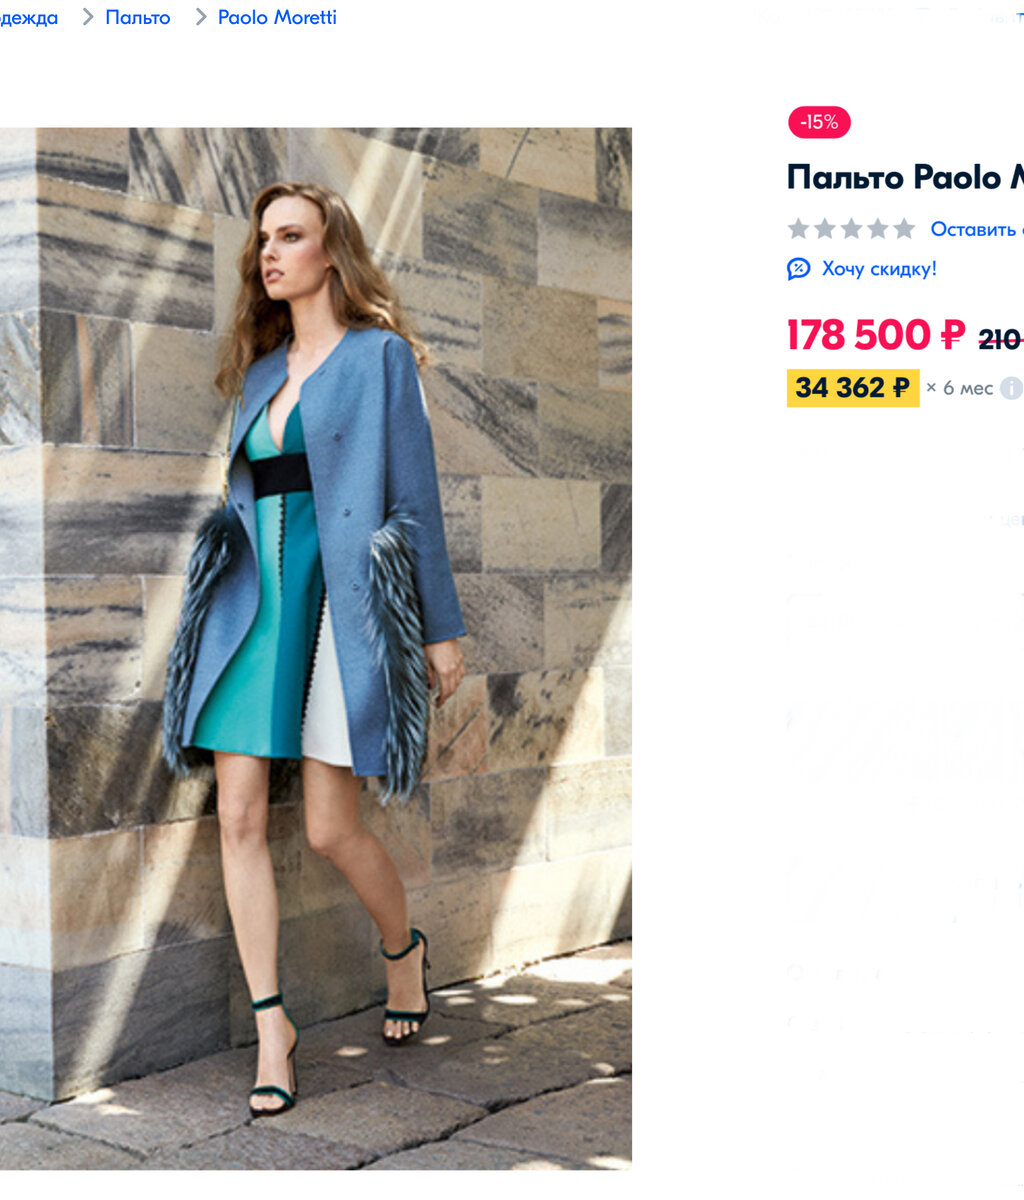
Task: Rate the coat two stars
Action: pos(825,229)
